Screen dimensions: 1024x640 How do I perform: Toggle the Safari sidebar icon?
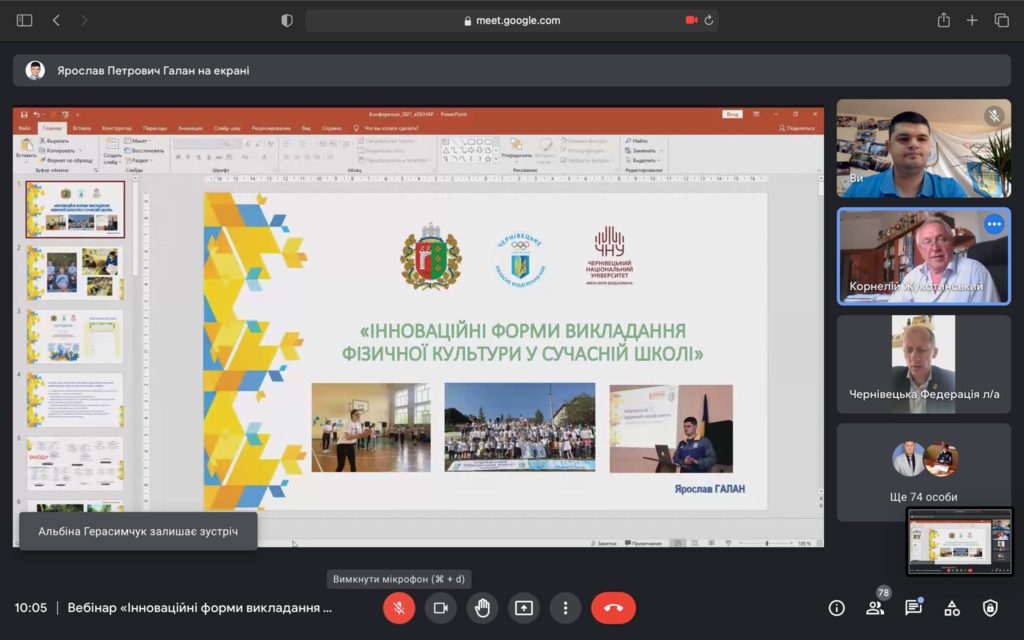coord(24,20)
